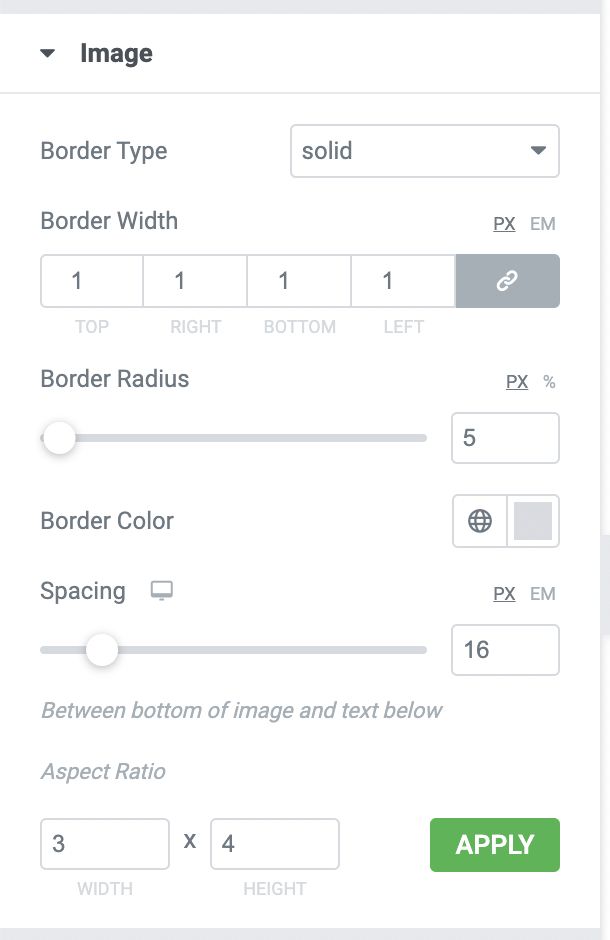
Task: Click the Aspect Ratio WIDTH field
Action: point(105,844)
